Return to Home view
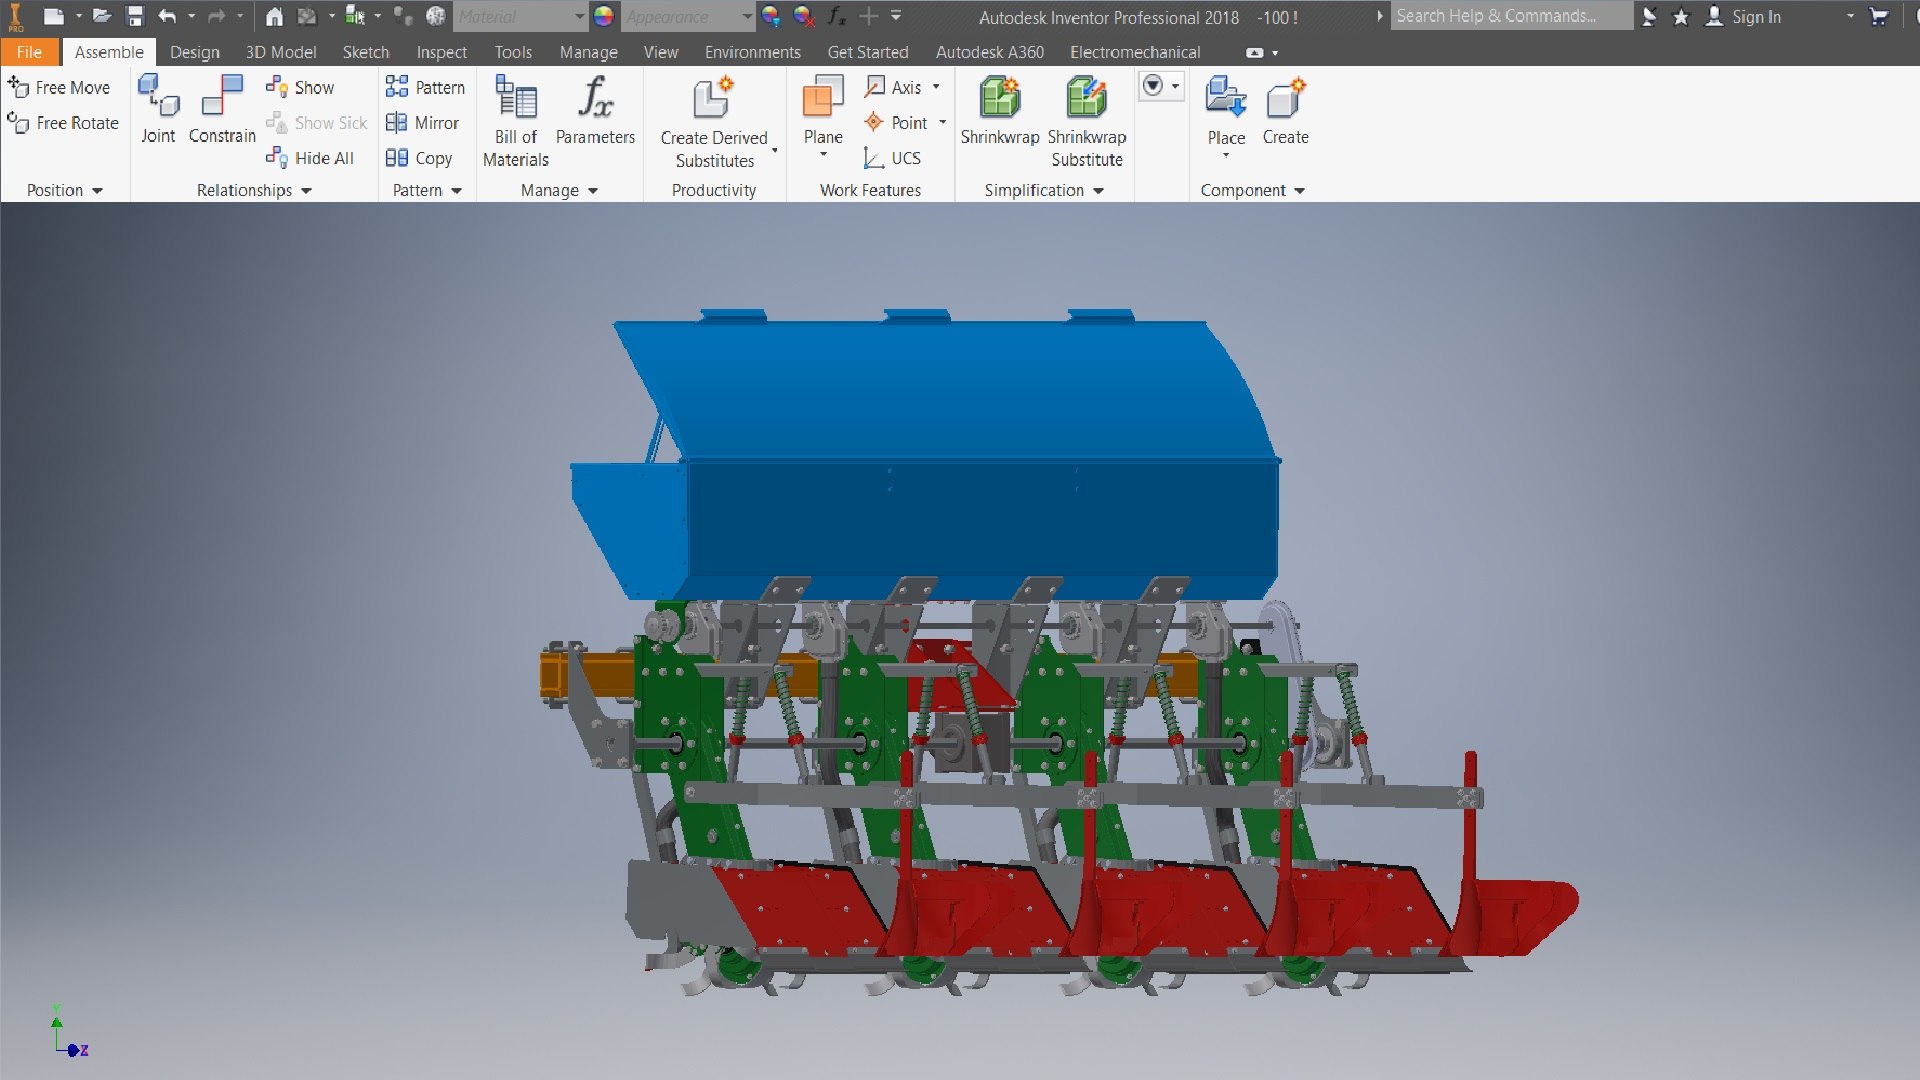 click(x=274, y=16)
